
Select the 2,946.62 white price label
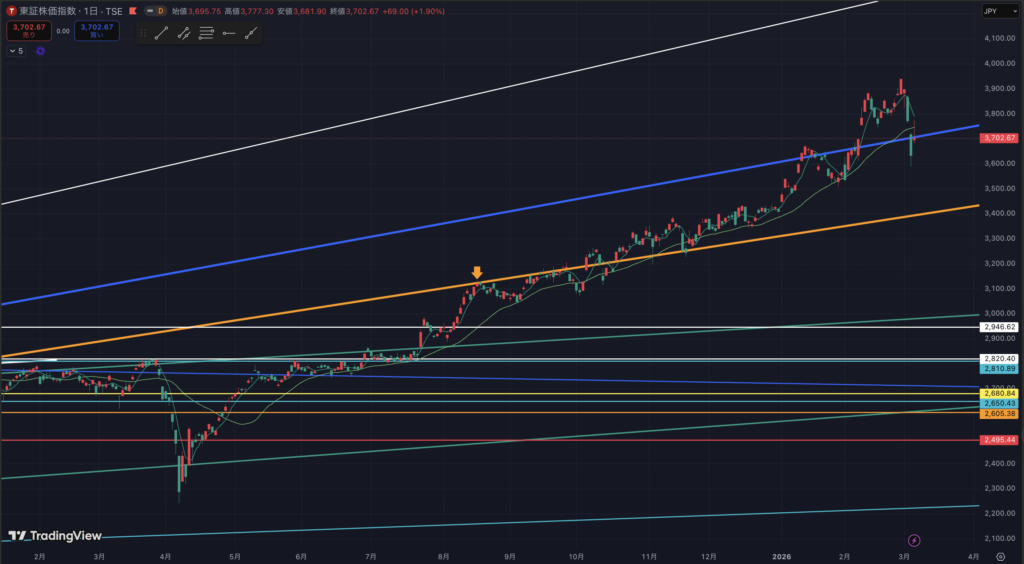coord(1000,327)
